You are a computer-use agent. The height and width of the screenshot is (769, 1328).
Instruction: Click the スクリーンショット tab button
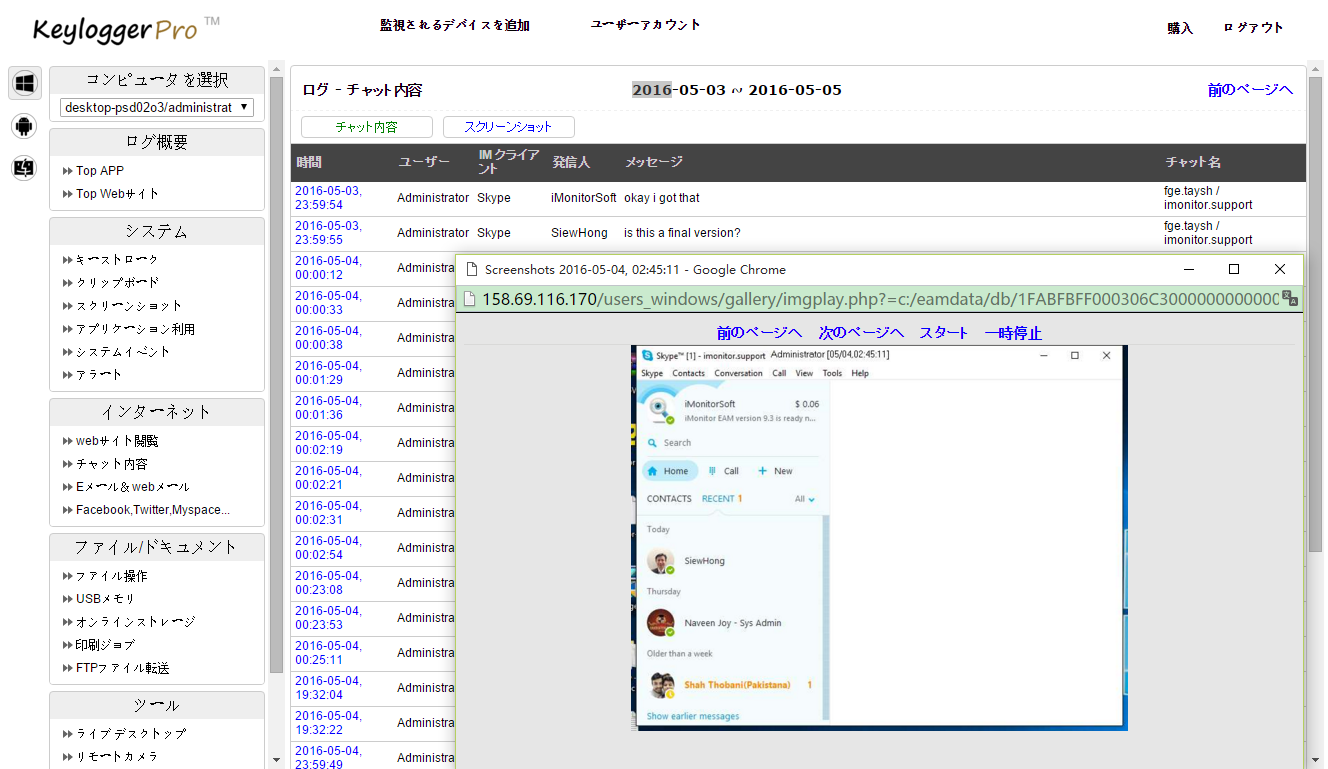coord(509,127)
